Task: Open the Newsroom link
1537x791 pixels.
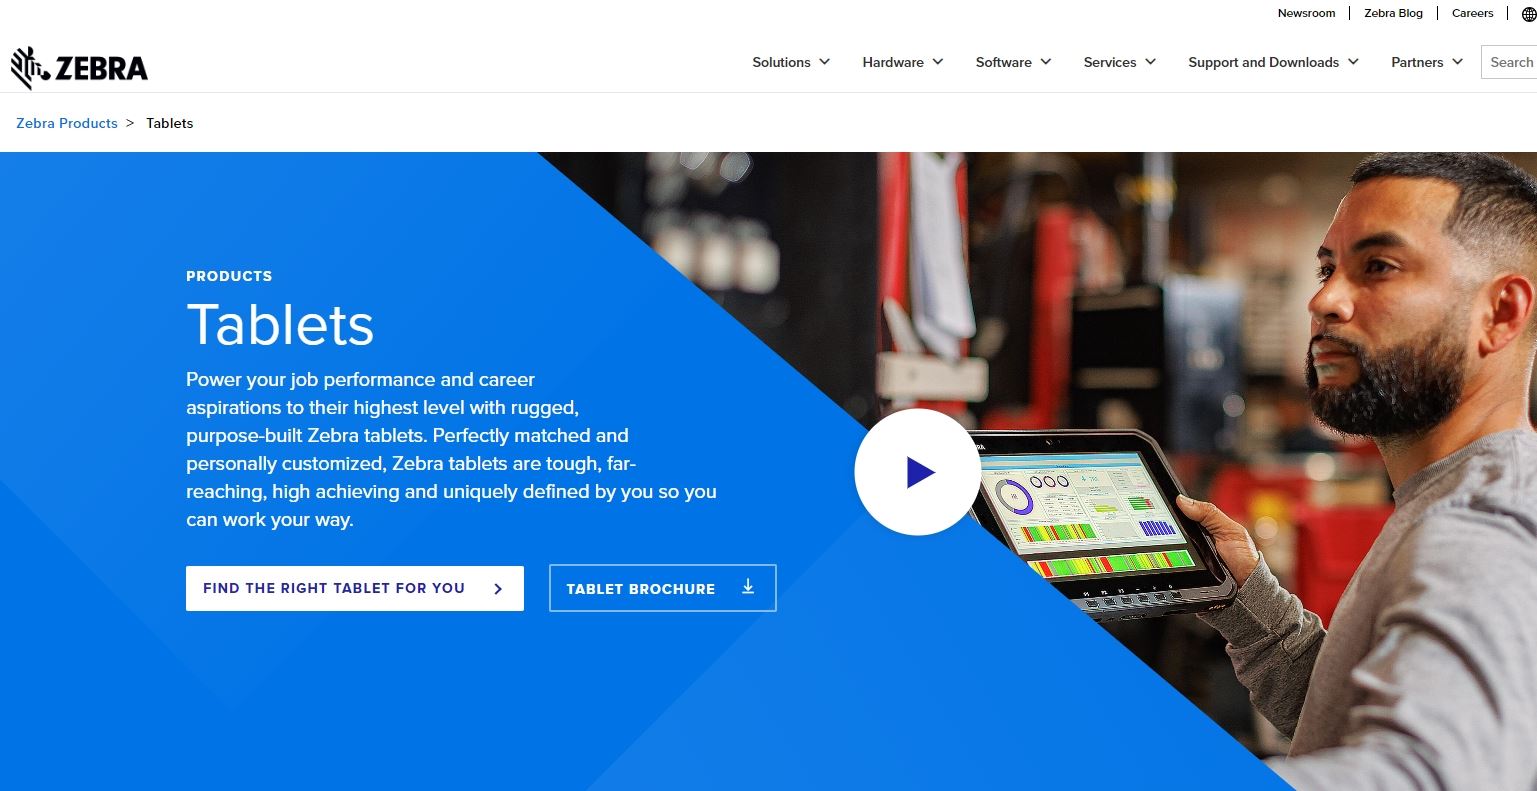Action: tap(1306, 13)
